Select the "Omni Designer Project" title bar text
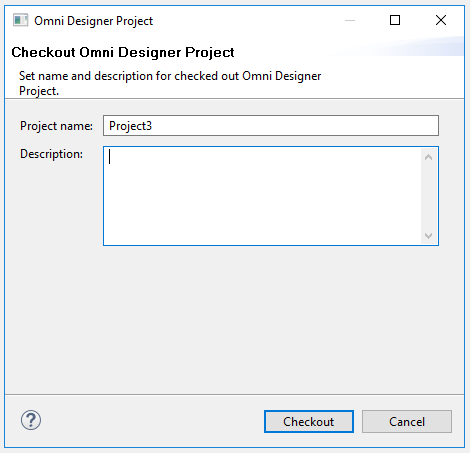This screenshot has width=470, height=453. pyautogui.click(x=94, y=21)
